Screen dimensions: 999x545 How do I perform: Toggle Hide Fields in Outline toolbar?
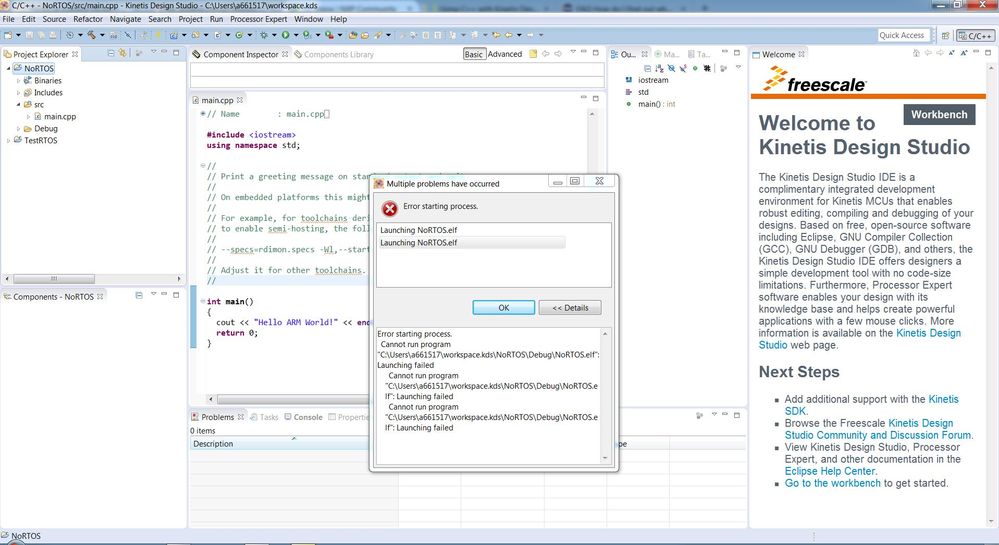click(671, 68)
